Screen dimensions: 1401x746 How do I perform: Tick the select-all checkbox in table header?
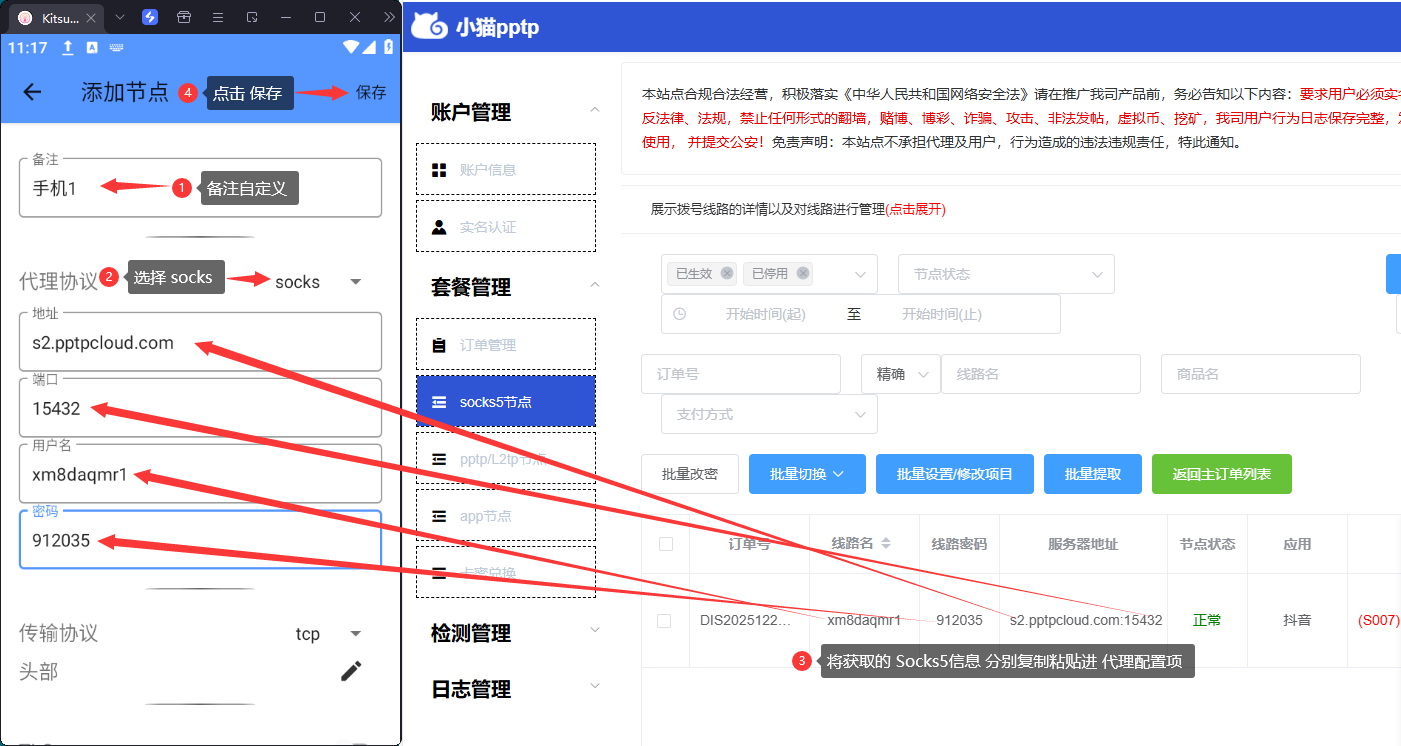[665, 544]
